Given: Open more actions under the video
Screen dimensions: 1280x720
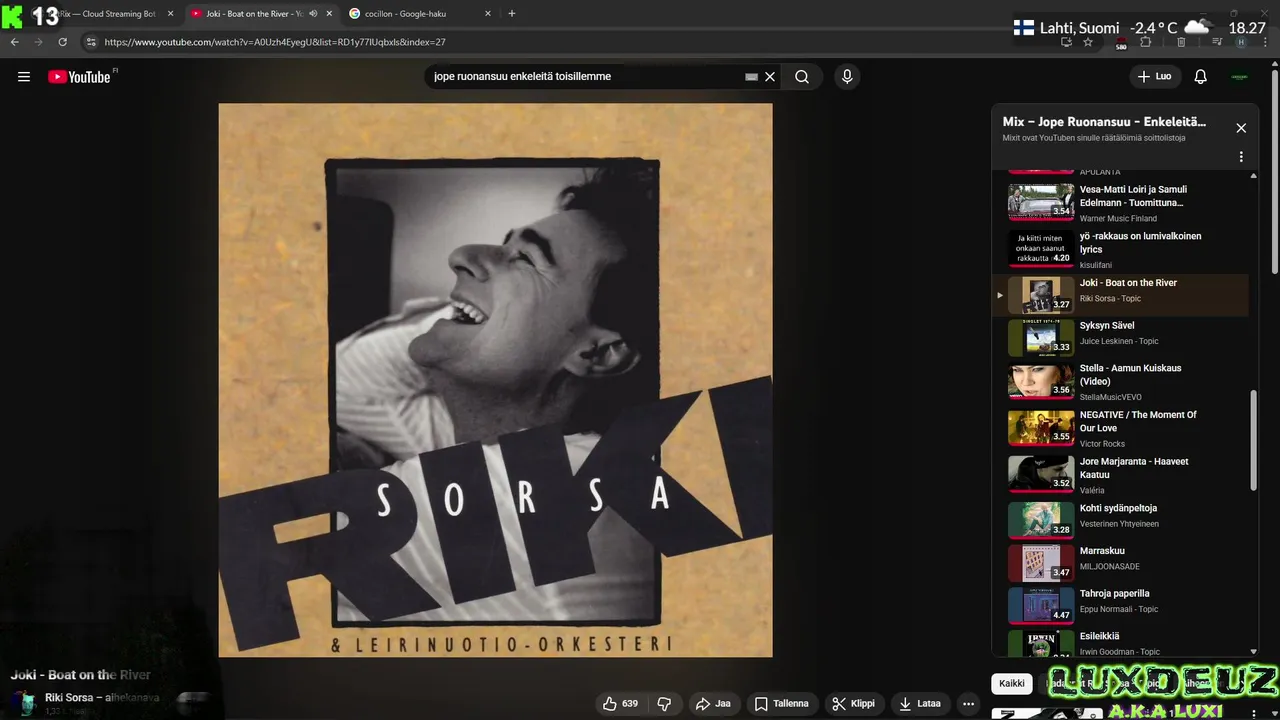Looking at the screenshot, I should point(968,704).
